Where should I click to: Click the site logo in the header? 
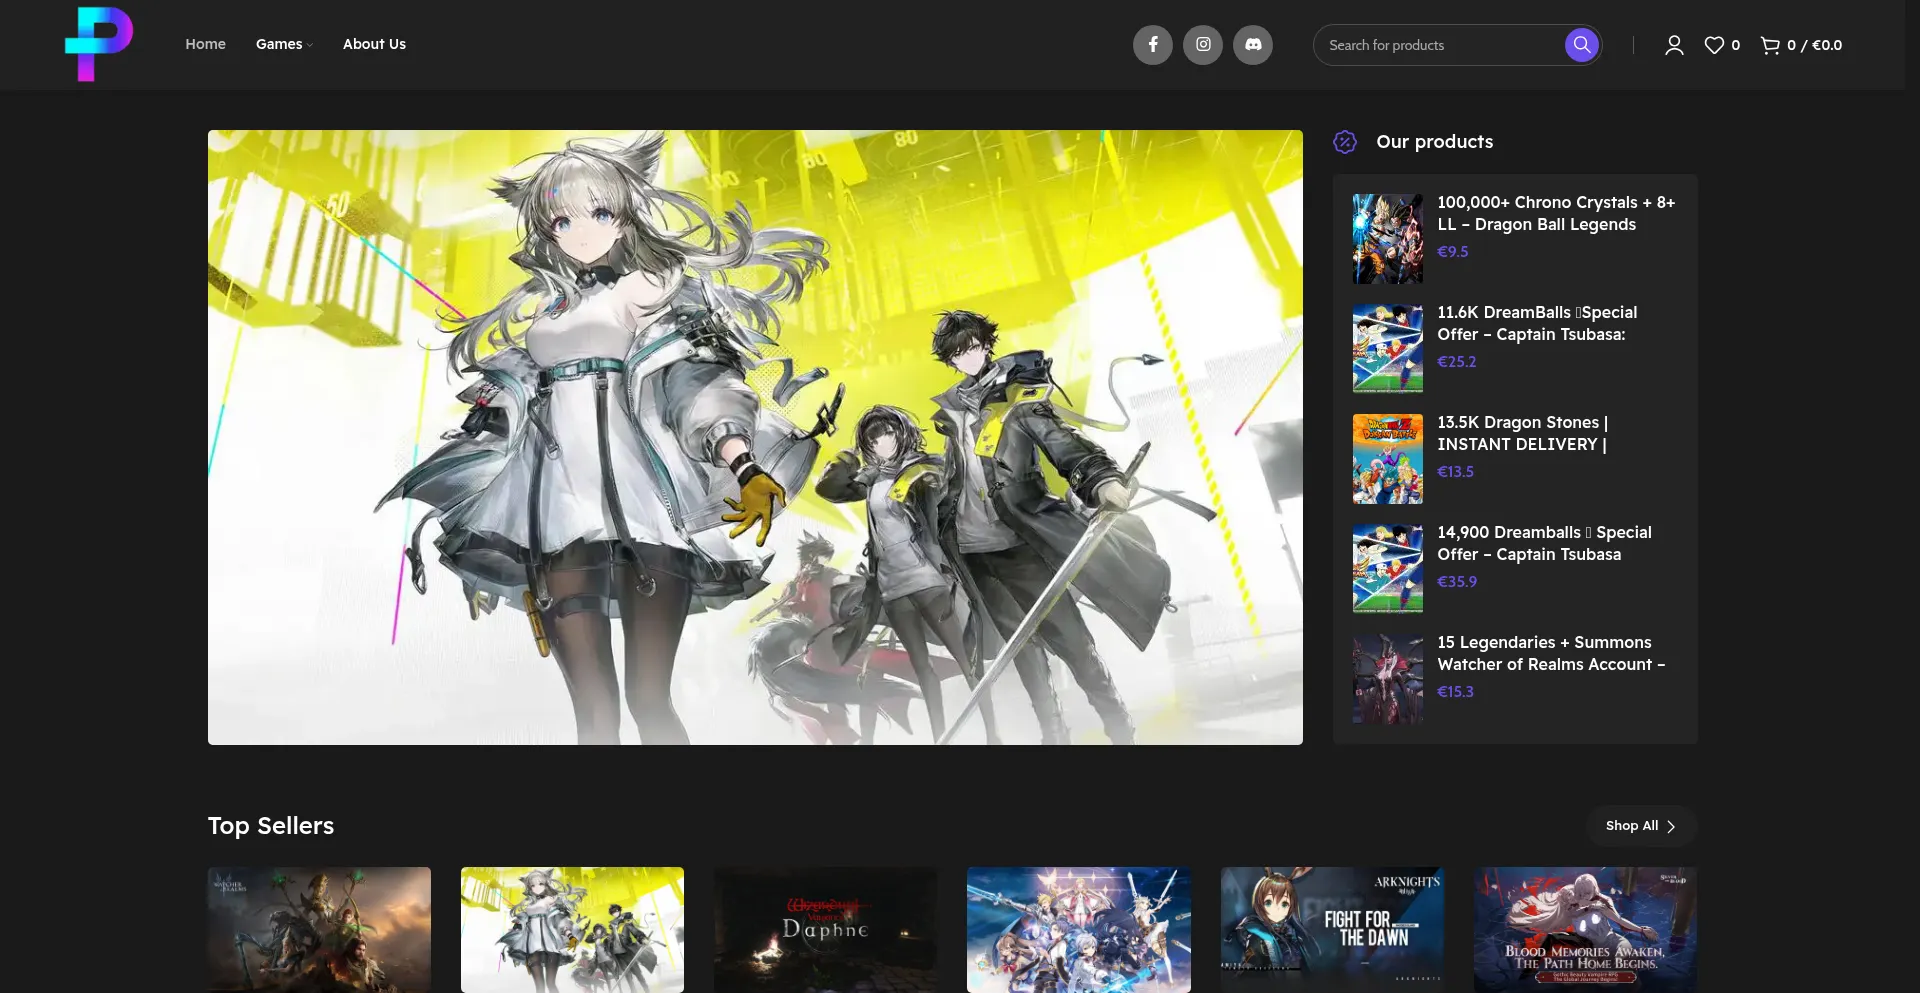(99, 44)
